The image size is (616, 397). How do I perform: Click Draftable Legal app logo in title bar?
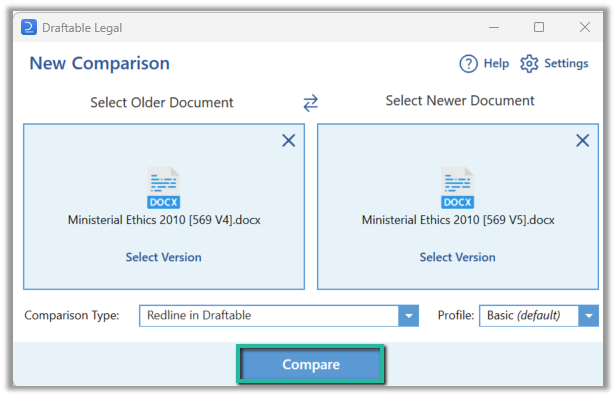tap(29, 27)
